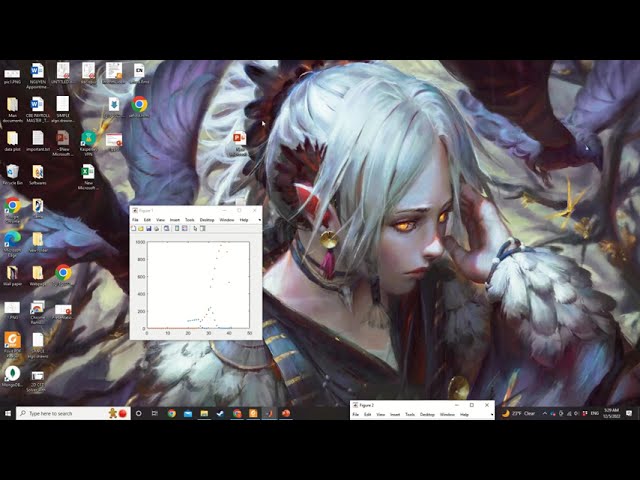640x480 pixels.
Task: Click the ENG language indicator
Action: (595, 413)
